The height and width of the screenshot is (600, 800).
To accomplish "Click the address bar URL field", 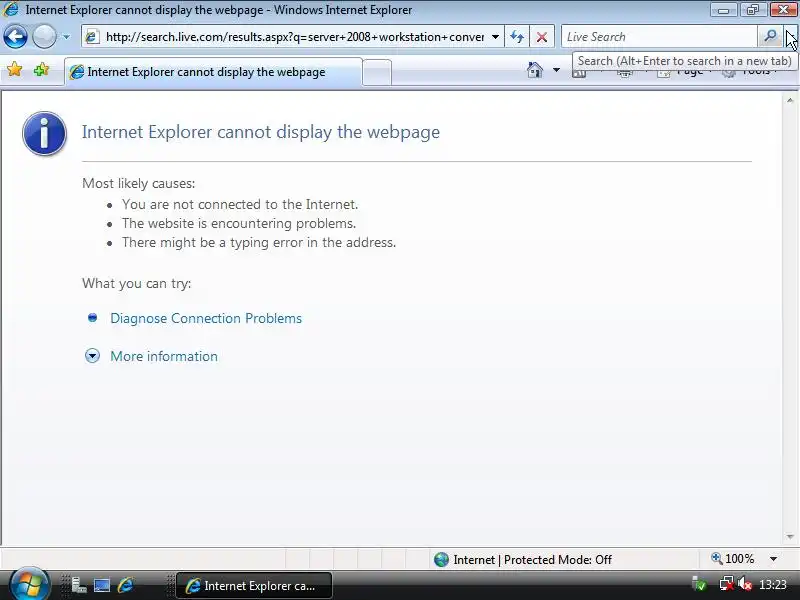I will click(x=295, y=37).
